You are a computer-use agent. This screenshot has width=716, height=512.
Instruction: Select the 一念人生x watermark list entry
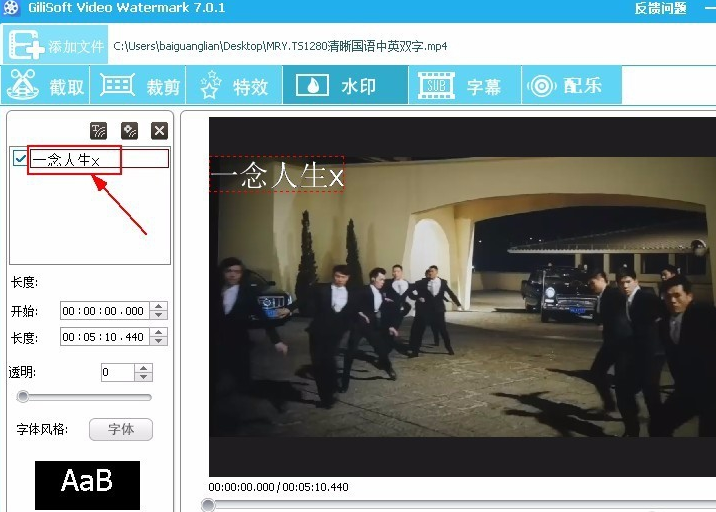tap(99, 159)
